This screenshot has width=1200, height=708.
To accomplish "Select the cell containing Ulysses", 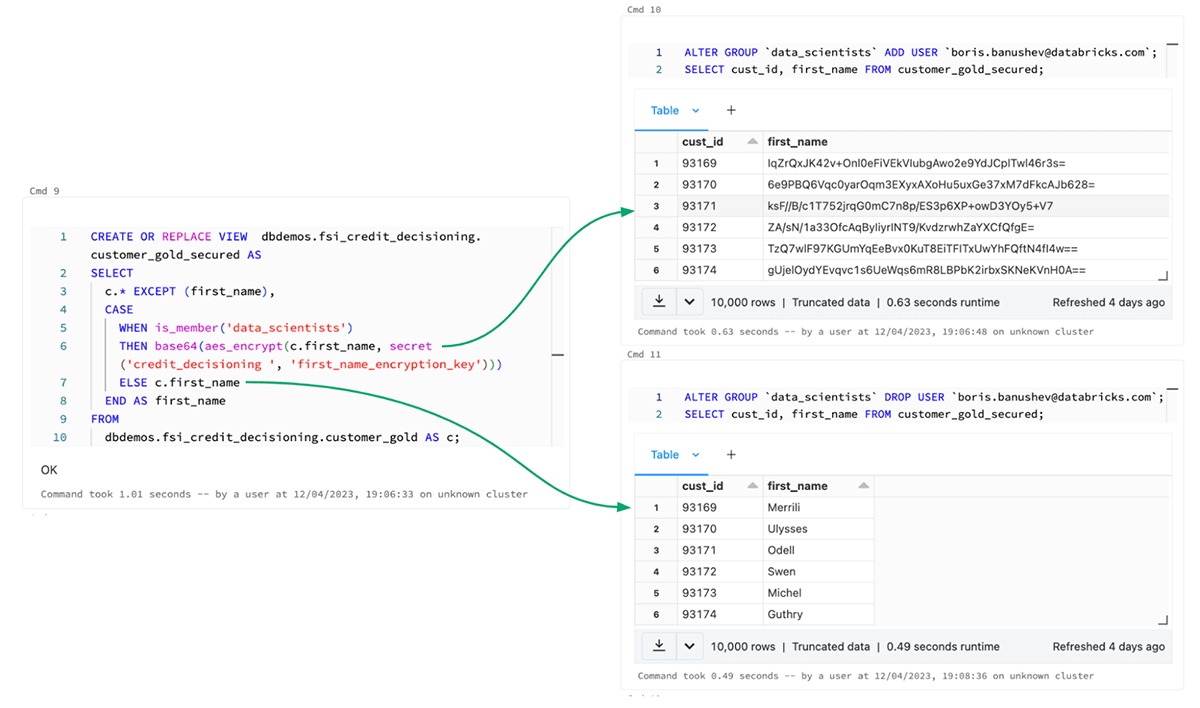I will tap(785, 529).
